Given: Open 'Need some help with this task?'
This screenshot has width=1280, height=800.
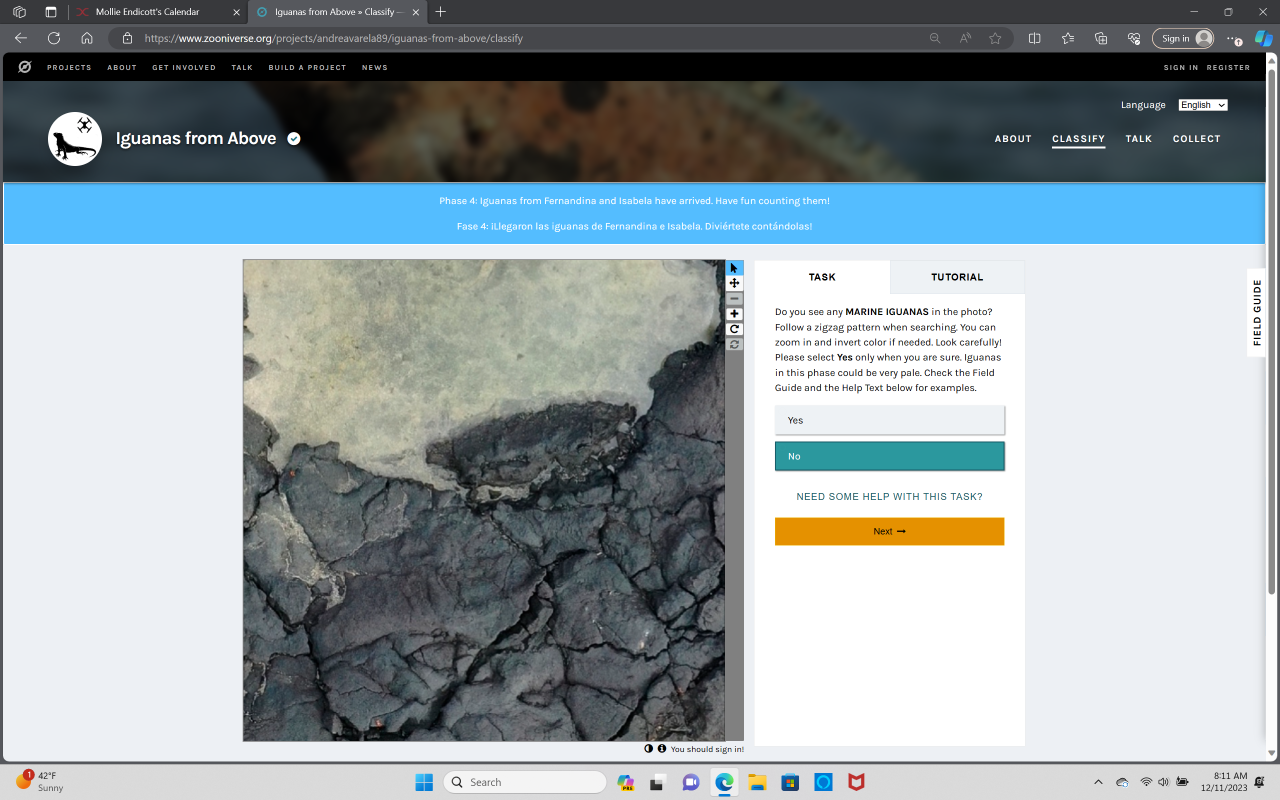Looking at the screenshot, I should point(889,497).
